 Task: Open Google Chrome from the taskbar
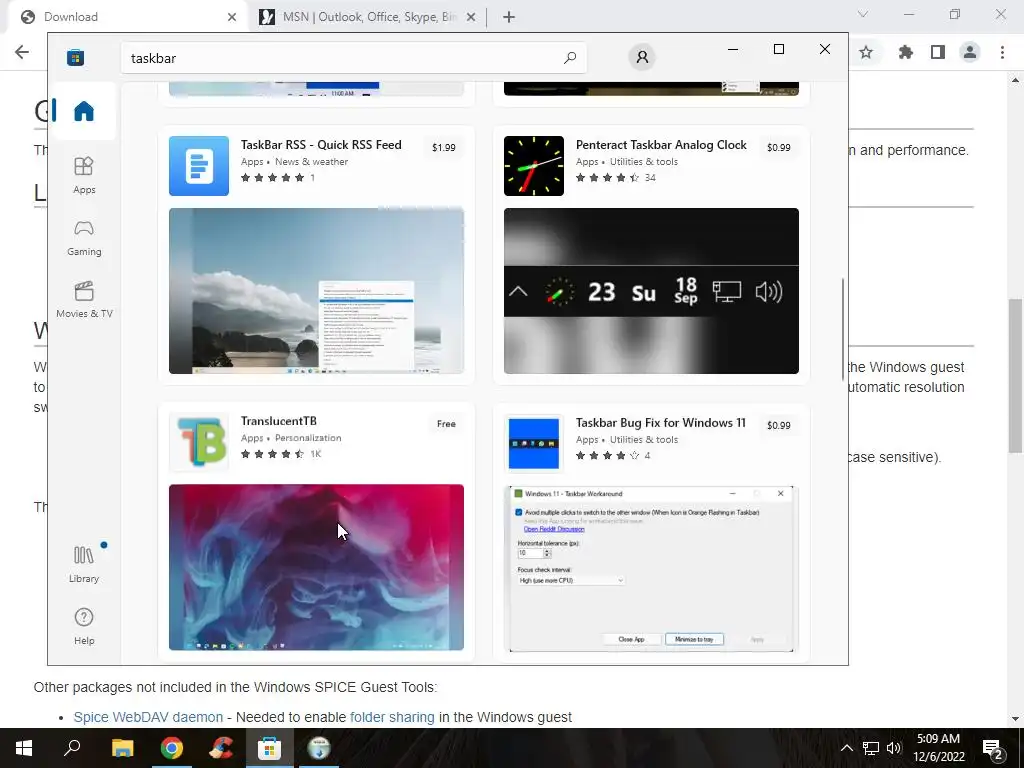tap(172, 748)
